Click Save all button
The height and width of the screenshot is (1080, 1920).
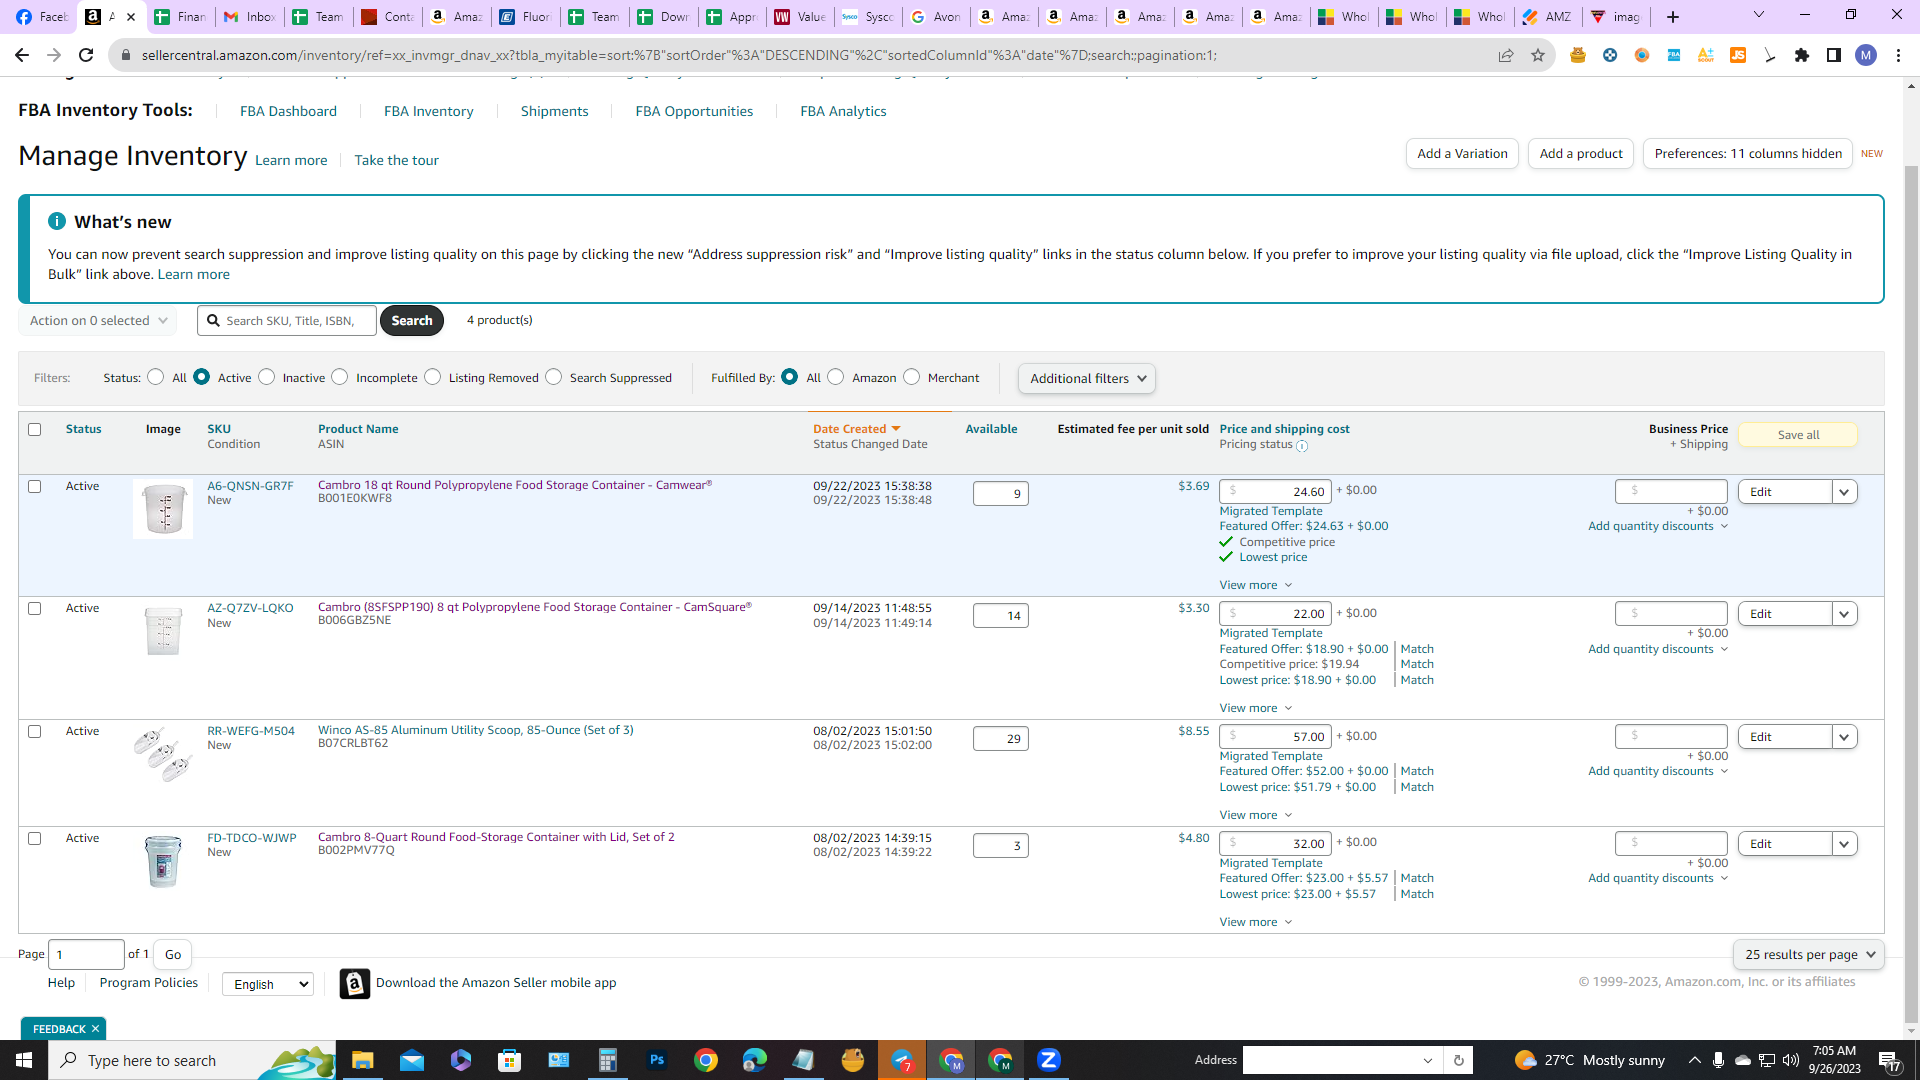(1798, 435)
